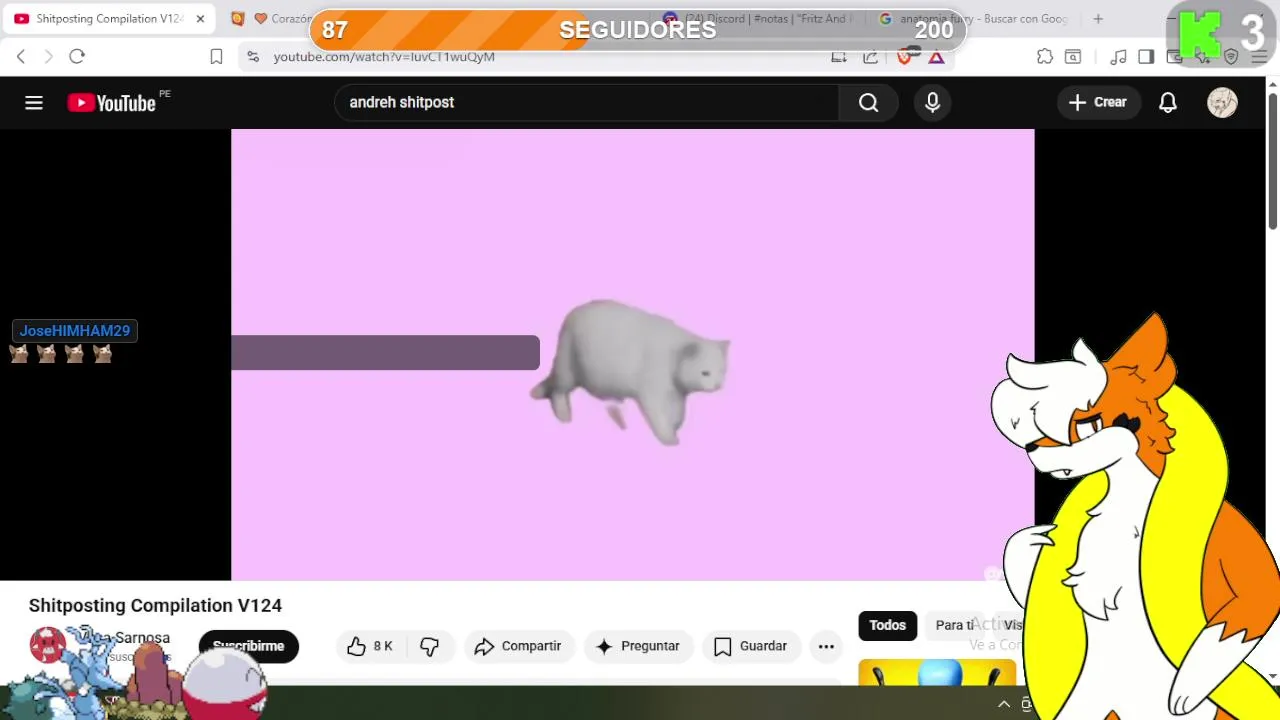Go back with the browser back arrow
This screenshot has height=720, width=1280.
pos(21,56)
